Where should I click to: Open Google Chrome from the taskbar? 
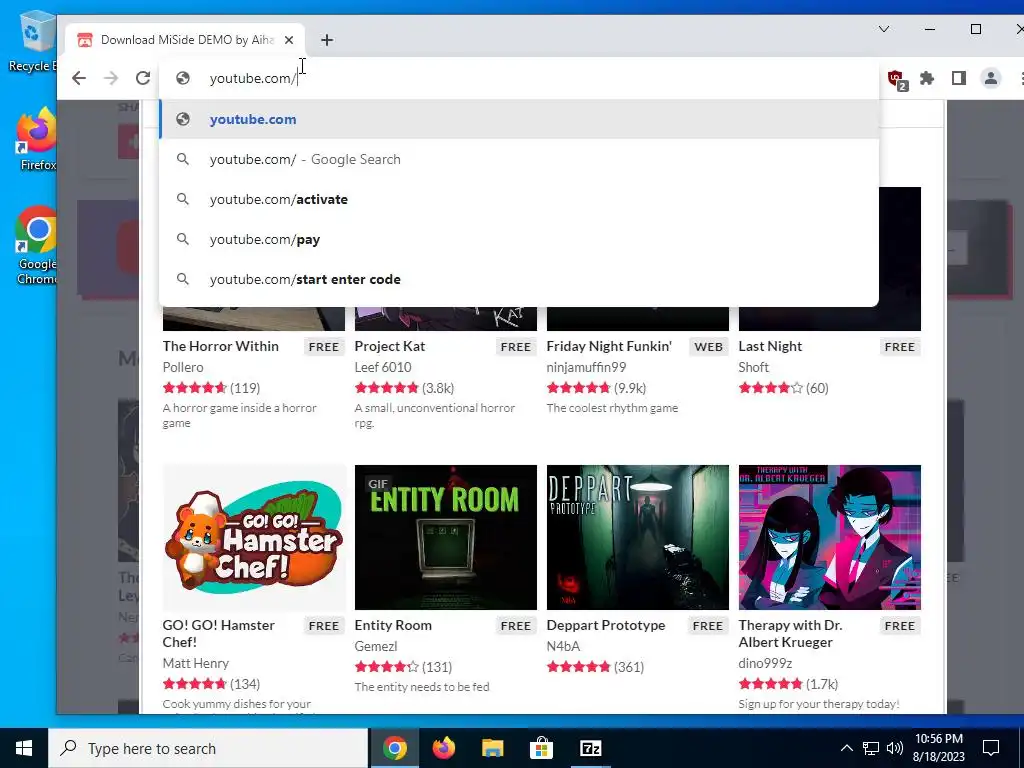pos(394,748)
